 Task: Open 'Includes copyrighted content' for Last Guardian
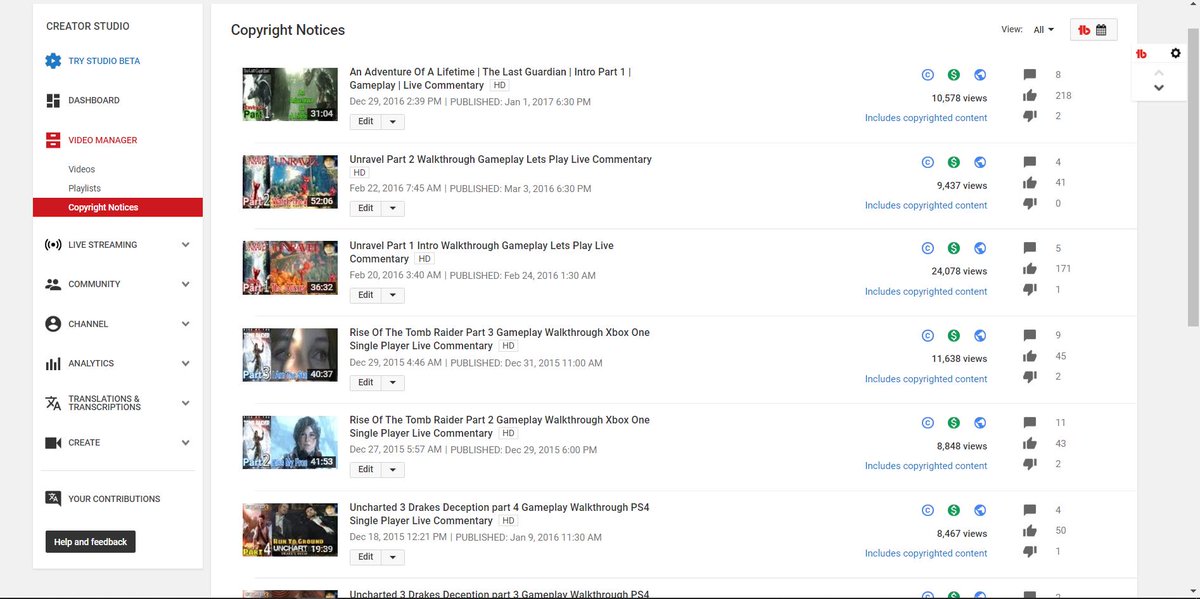(926, 118)
